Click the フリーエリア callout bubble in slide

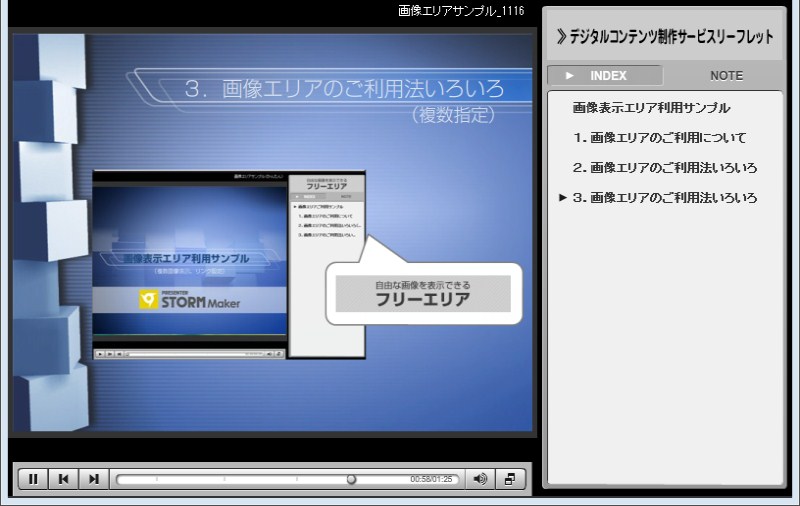422,293
